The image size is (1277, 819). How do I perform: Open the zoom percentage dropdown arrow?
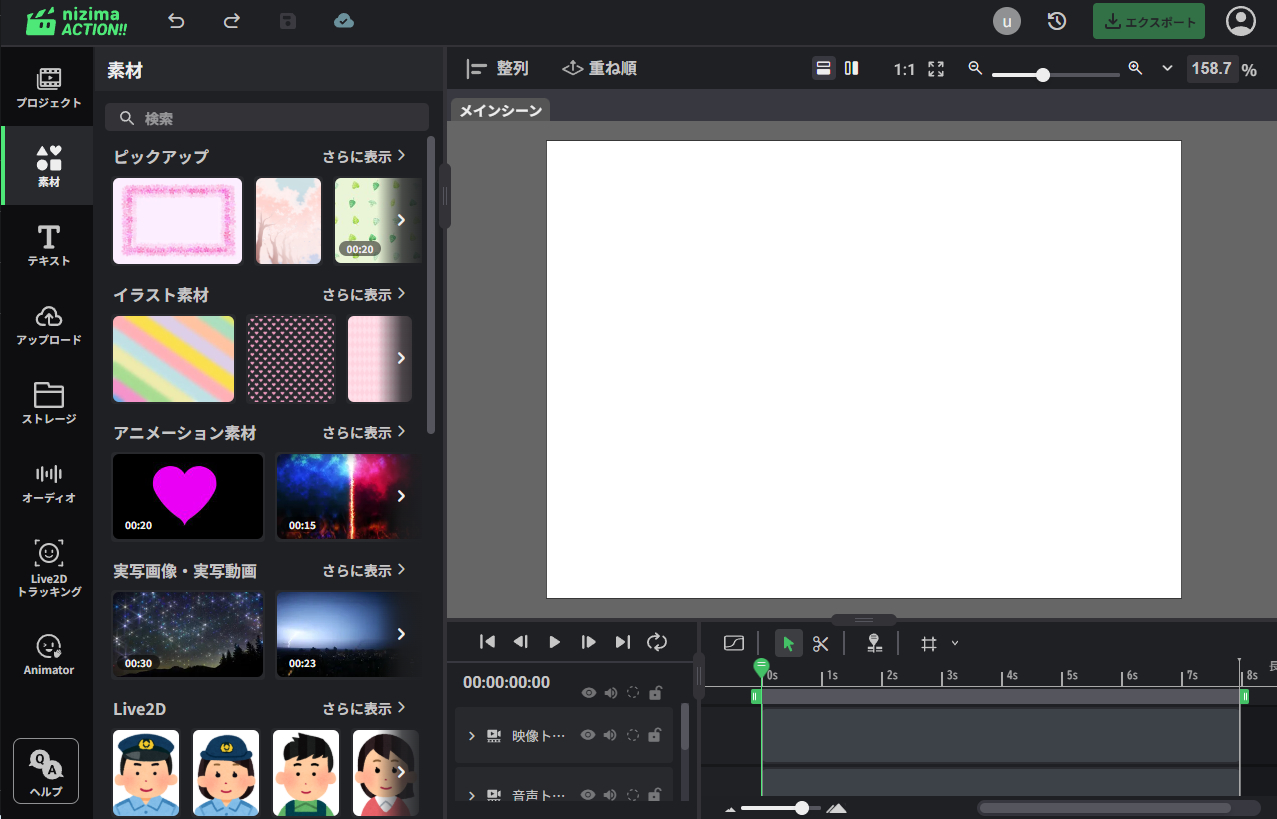coord(1167,69)
